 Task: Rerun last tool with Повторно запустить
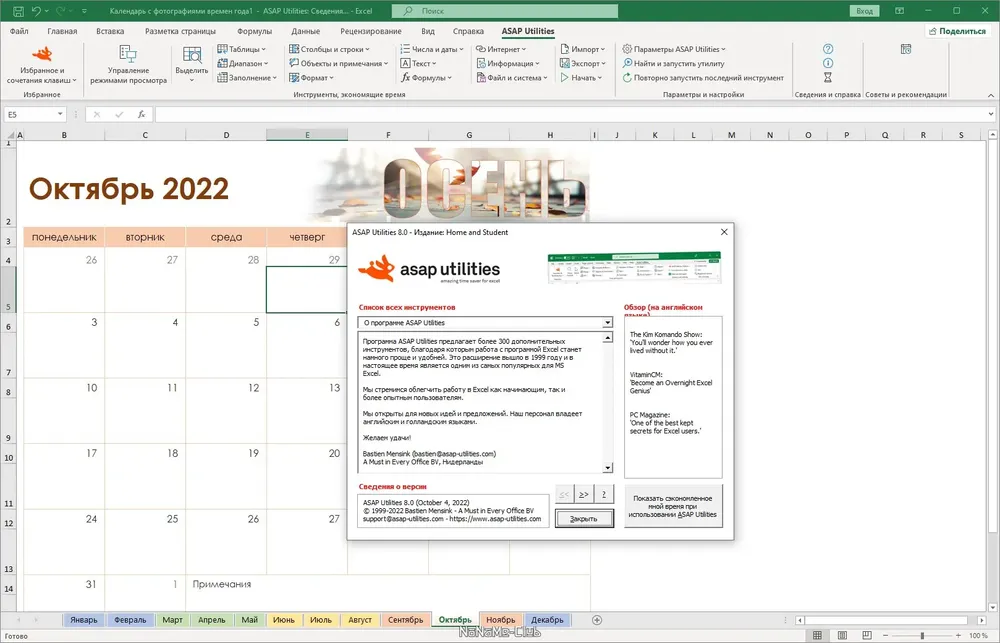[x=703, y=78]
